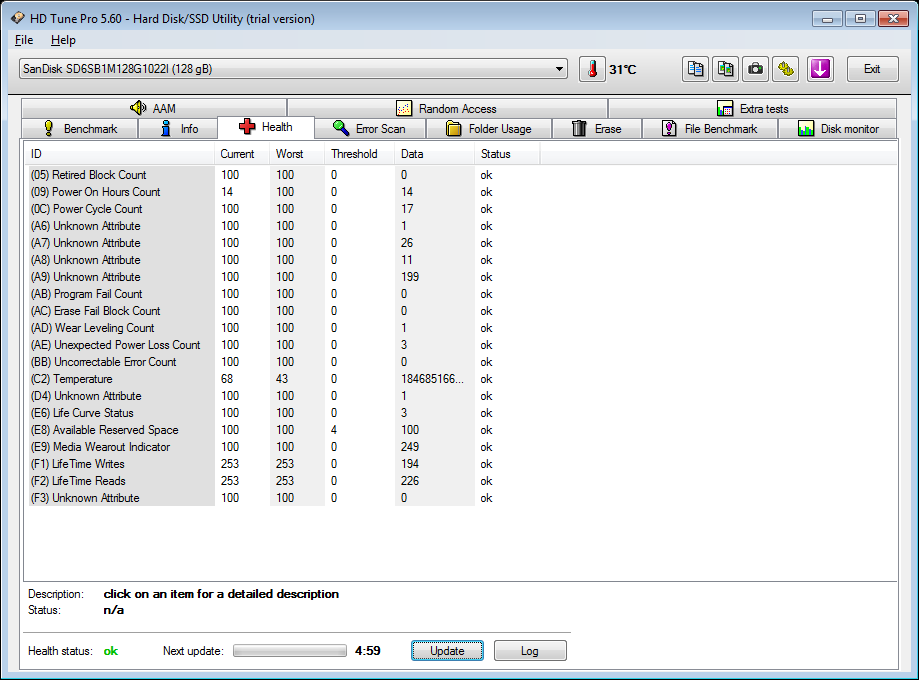This screenshot has height=680, width=919.
Task: Click the Update button
Action: pos(447,651)
